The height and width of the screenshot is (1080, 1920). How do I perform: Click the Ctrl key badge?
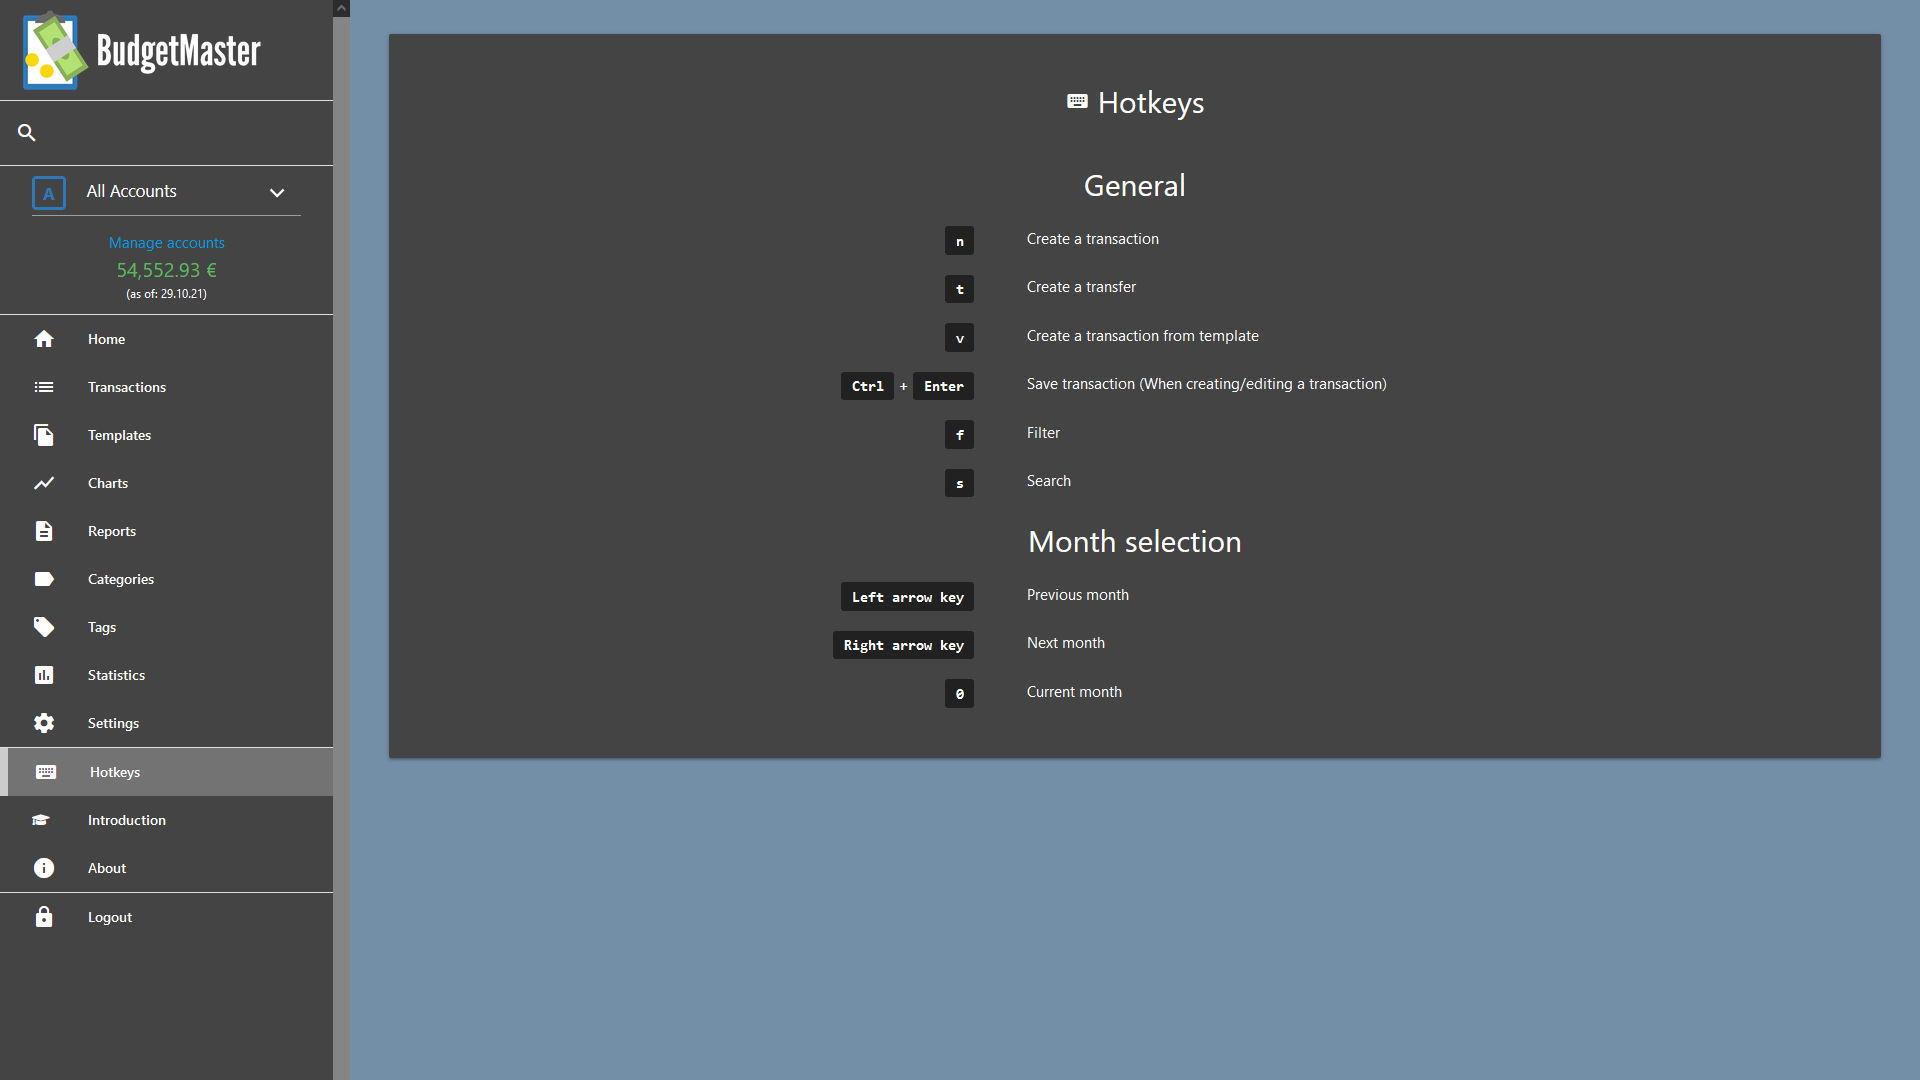click(867, 386)
